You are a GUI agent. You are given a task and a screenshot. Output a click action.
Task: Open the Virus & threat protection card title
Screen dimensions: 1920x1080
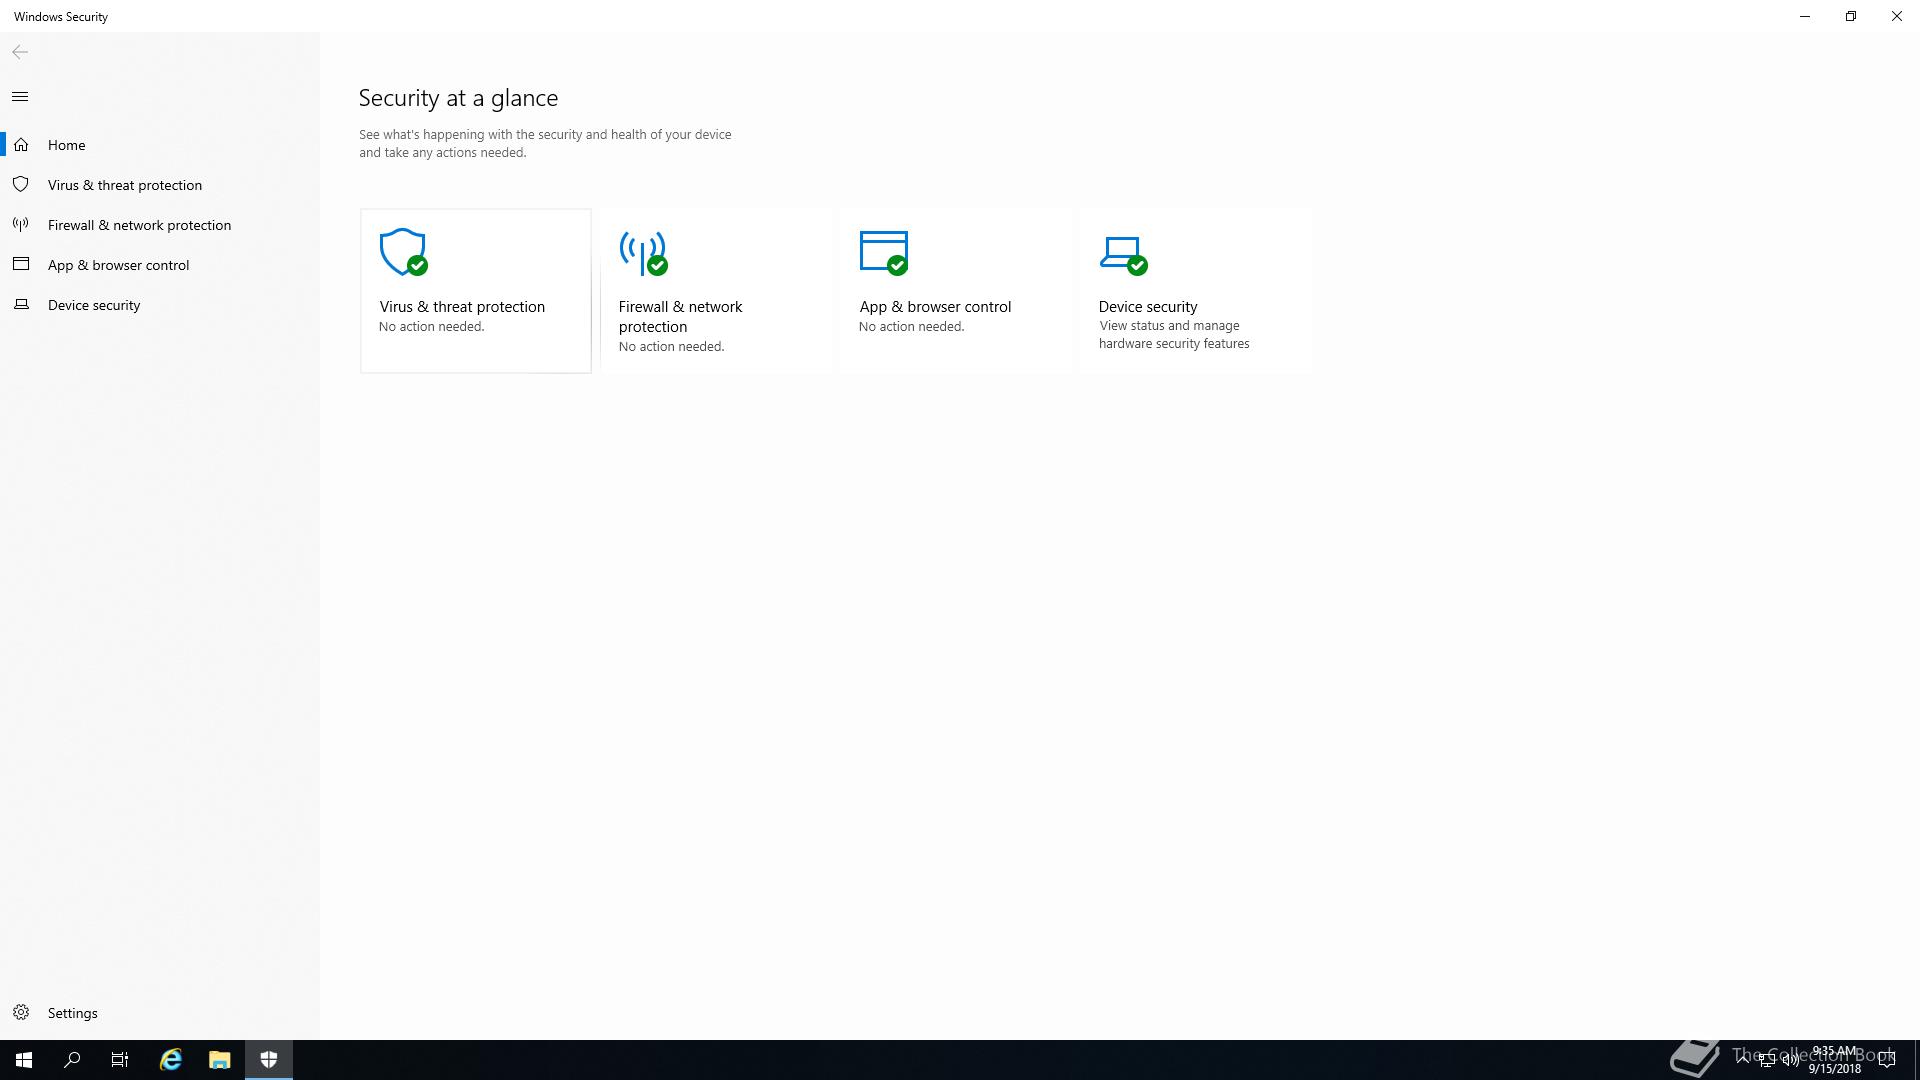[462, 307]
